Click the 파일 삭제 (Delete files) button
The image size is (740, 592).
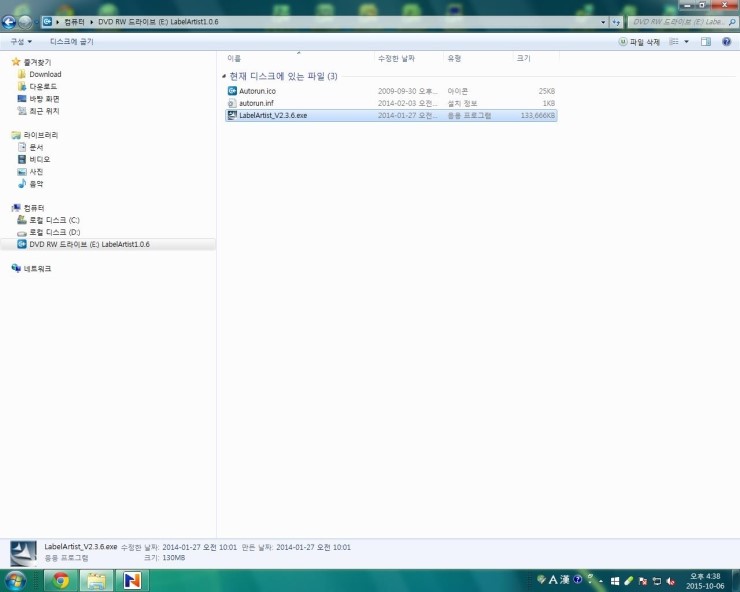tap(639, 42)
